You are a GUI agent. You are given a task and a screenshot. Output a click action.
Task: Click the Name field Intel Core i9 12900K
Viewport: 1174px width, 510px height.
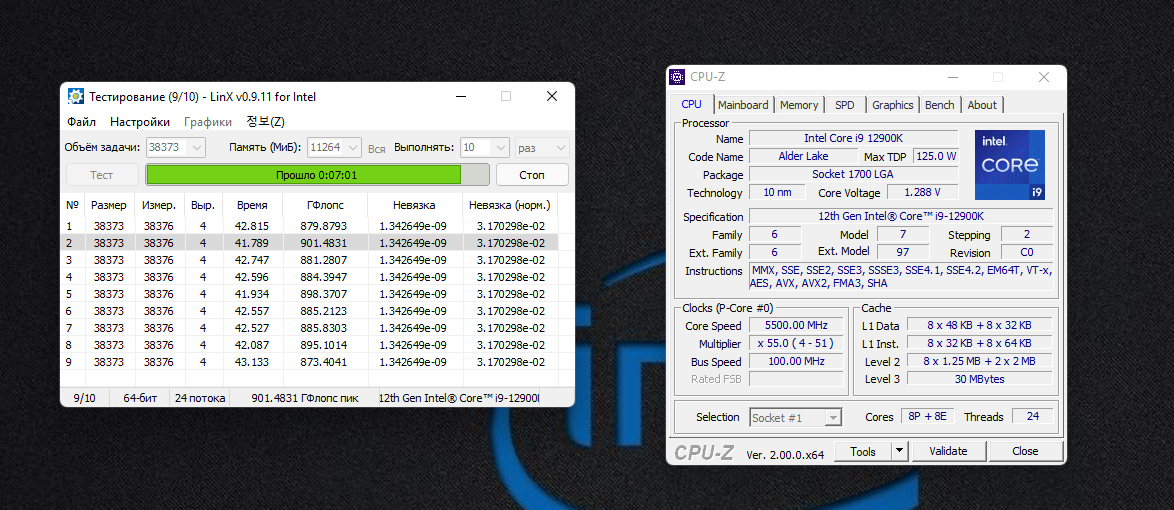[854, 139]
